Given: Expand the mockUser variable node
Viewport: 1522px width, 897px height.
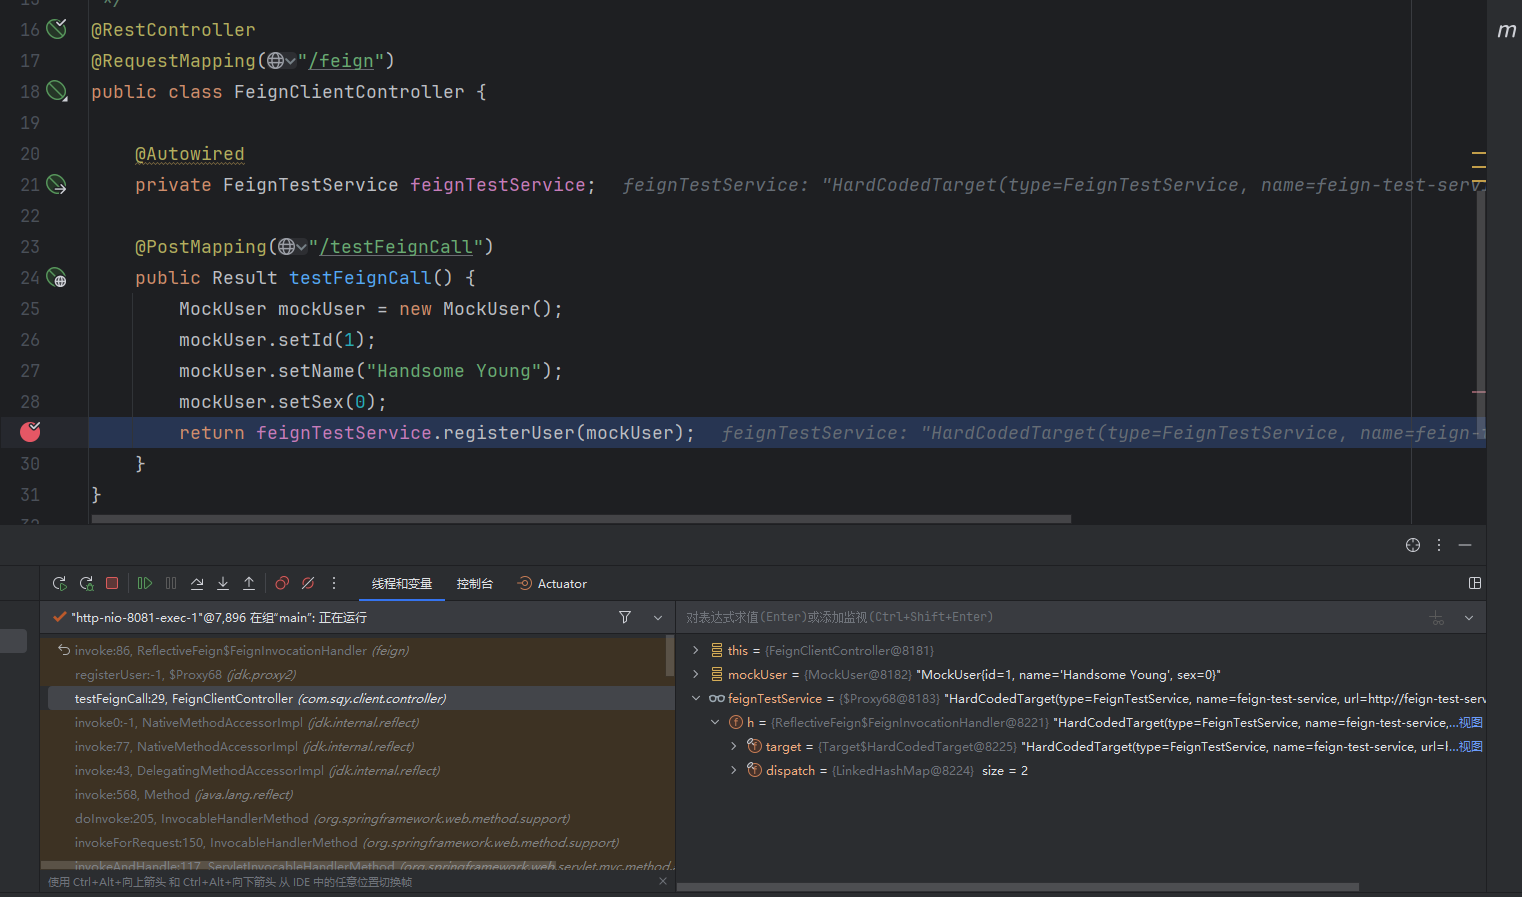Looking at the screenshot, I should [696, 674].
